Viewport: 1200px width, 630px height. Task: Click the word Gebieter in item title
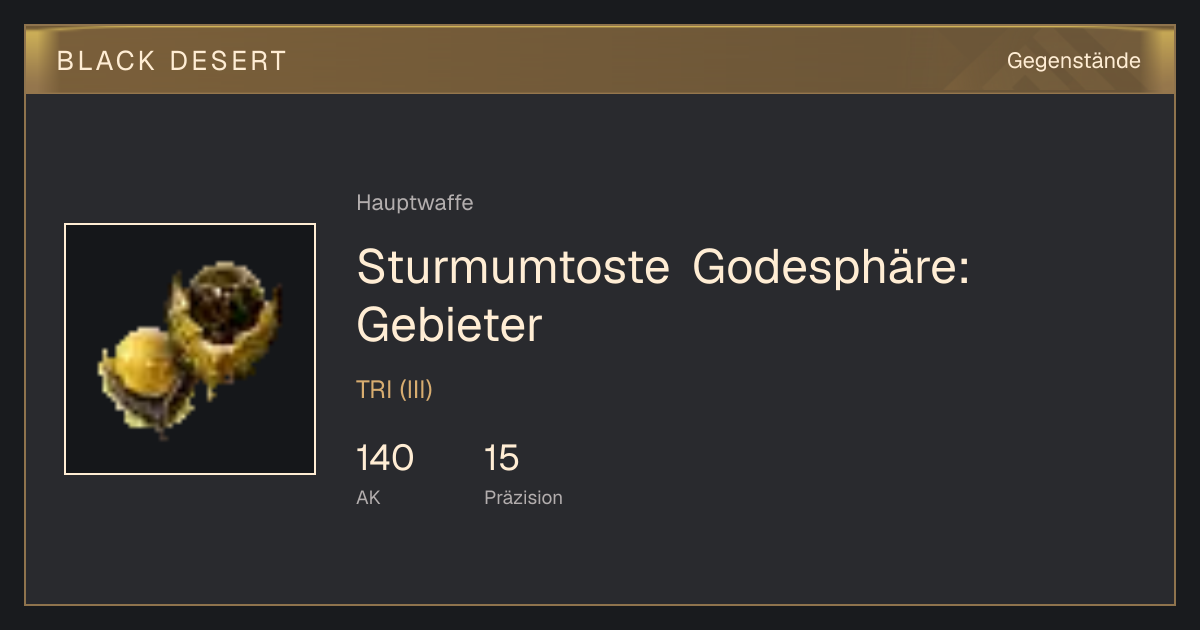pos(449,325)
